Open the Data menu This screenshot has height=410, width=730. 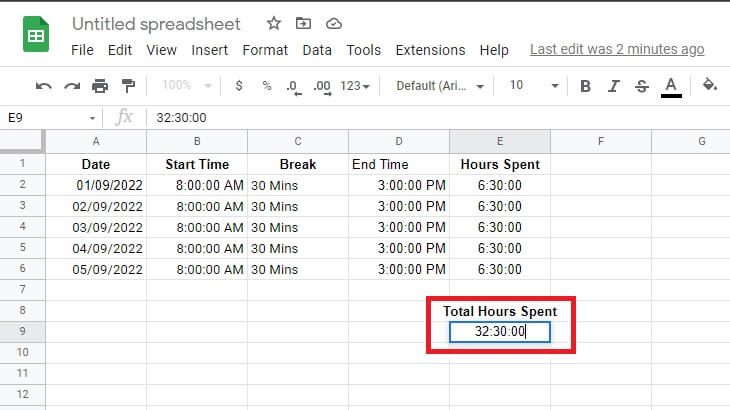coord(317,50)
